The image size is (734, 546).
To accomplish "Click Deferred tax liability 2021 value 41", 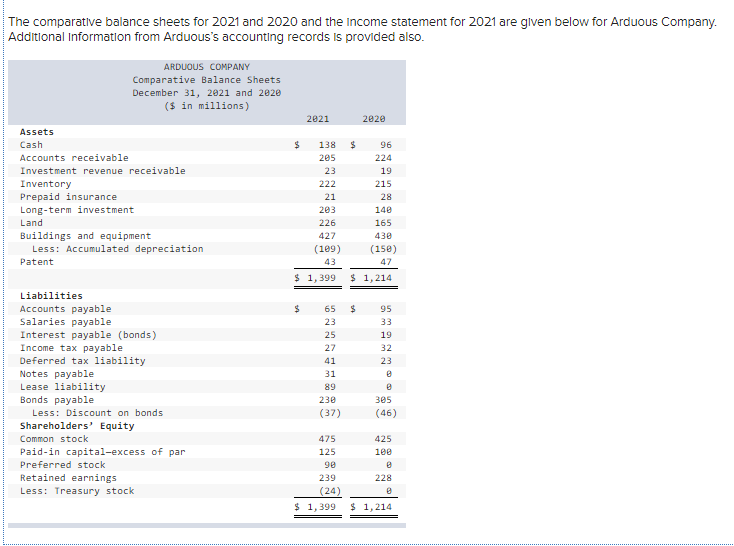I will (330, 361).
